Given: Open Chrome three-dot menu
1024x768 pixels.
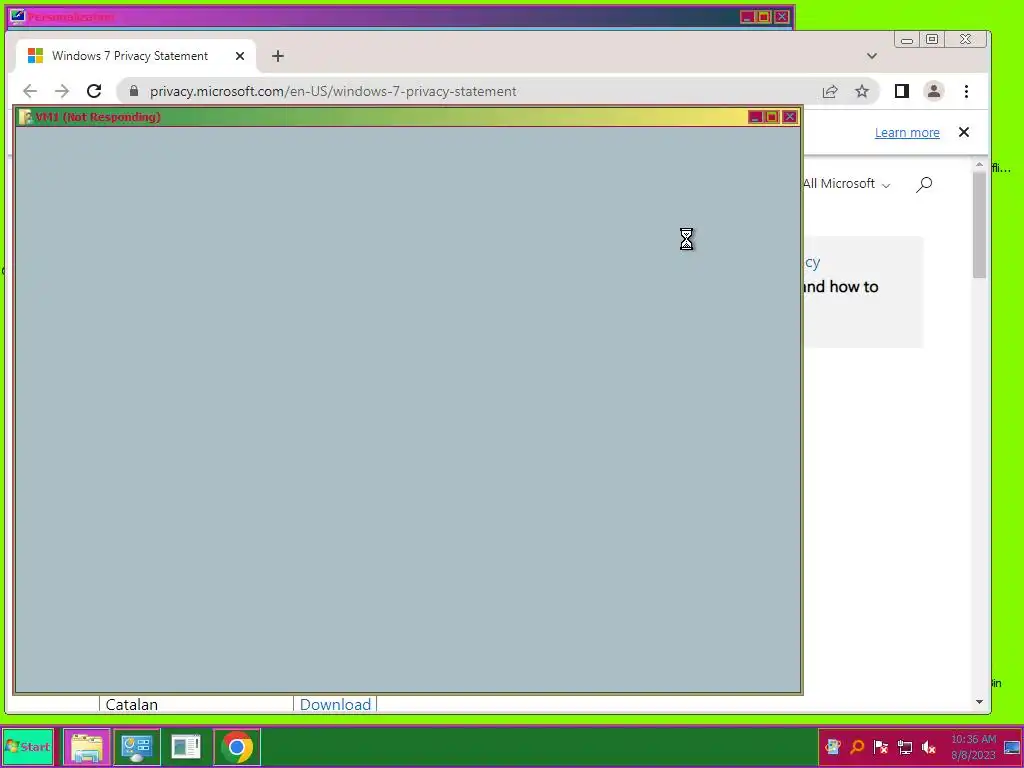Looking at the screenshot, I should (x=966, y=91).
